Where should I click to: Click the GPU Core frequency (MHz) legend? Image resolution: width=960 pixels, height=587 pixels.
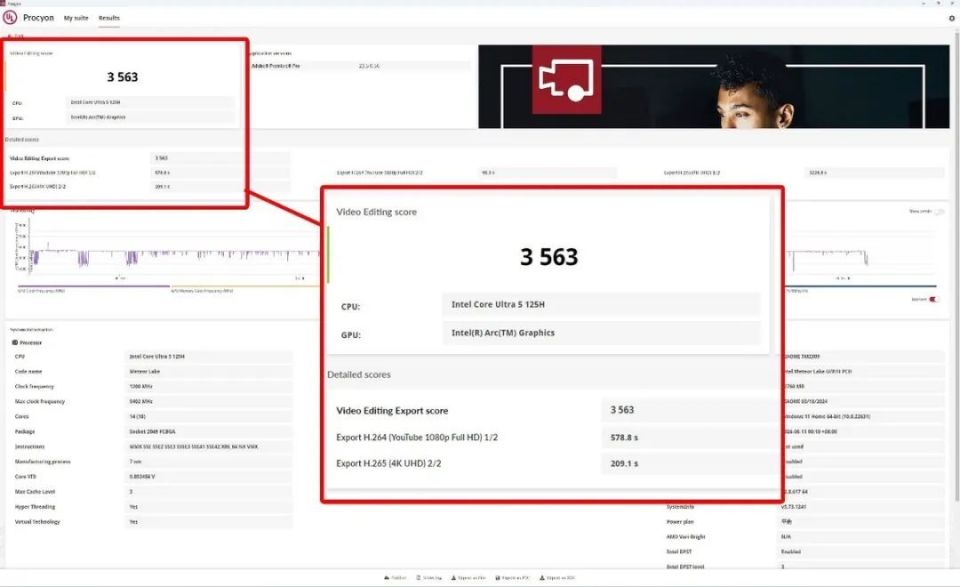click(42, 291)
